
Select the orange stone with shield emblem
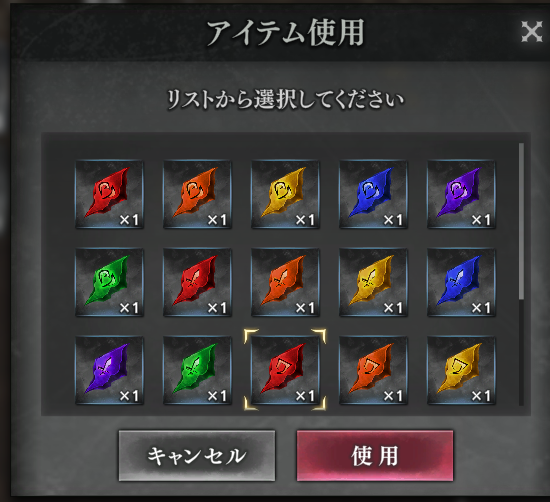374,370
